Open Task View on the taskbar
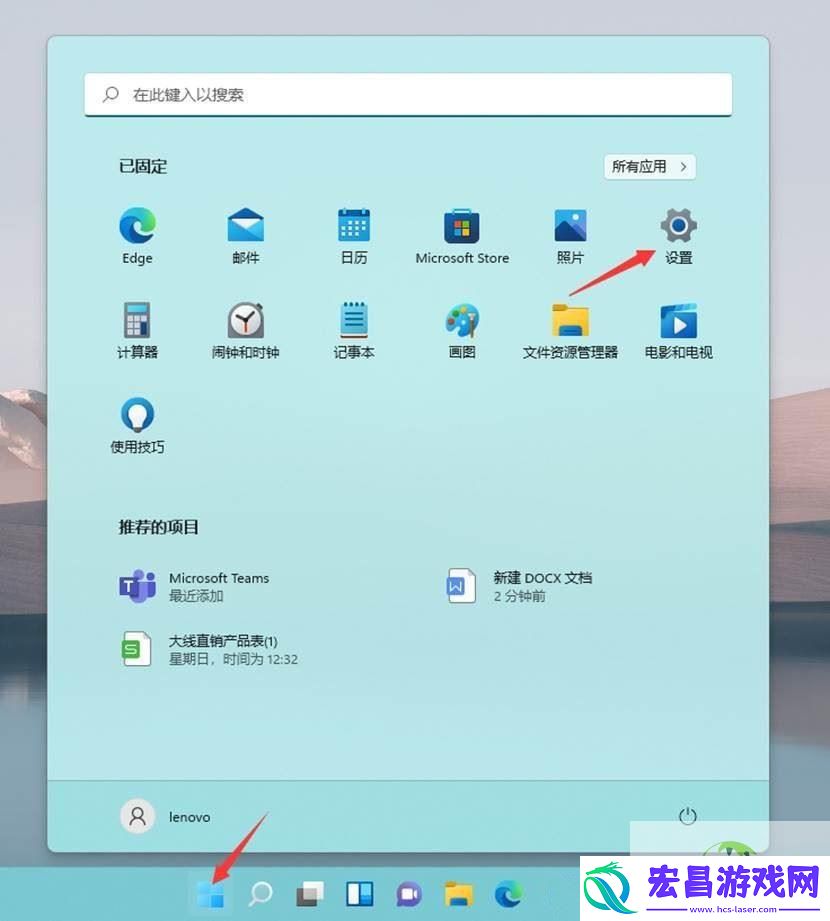 (310, 895)
